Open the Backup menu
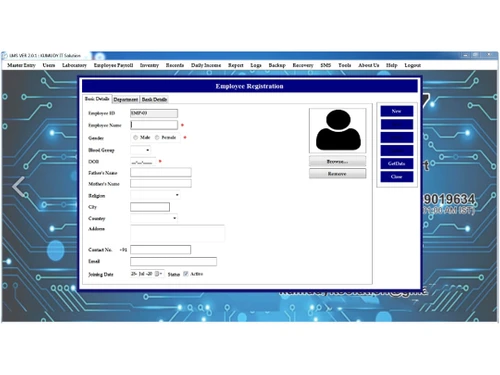This screenshot has height=375, width=500. pyautogui.click(x=277, y=65)
